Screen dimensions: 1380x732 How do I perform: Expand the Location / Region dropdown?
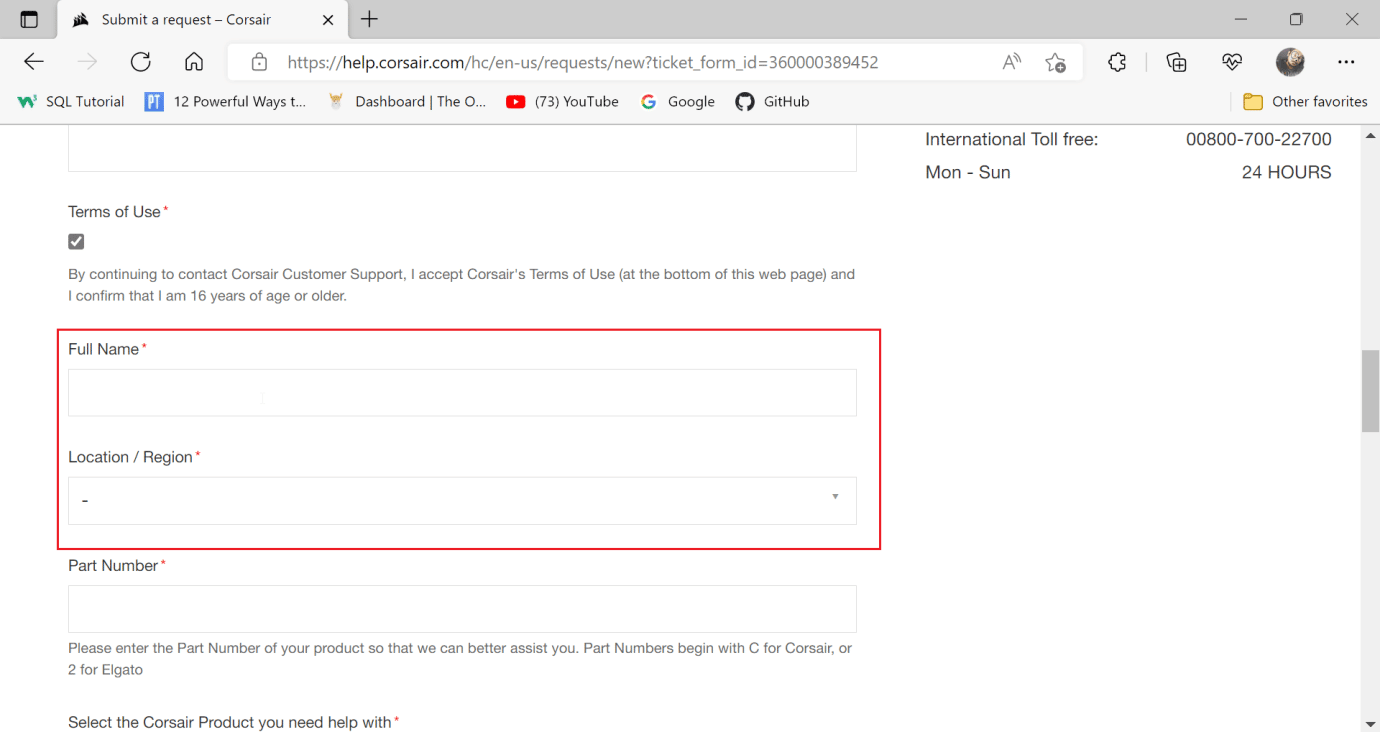pyautogui.click(x=462, y=500)
